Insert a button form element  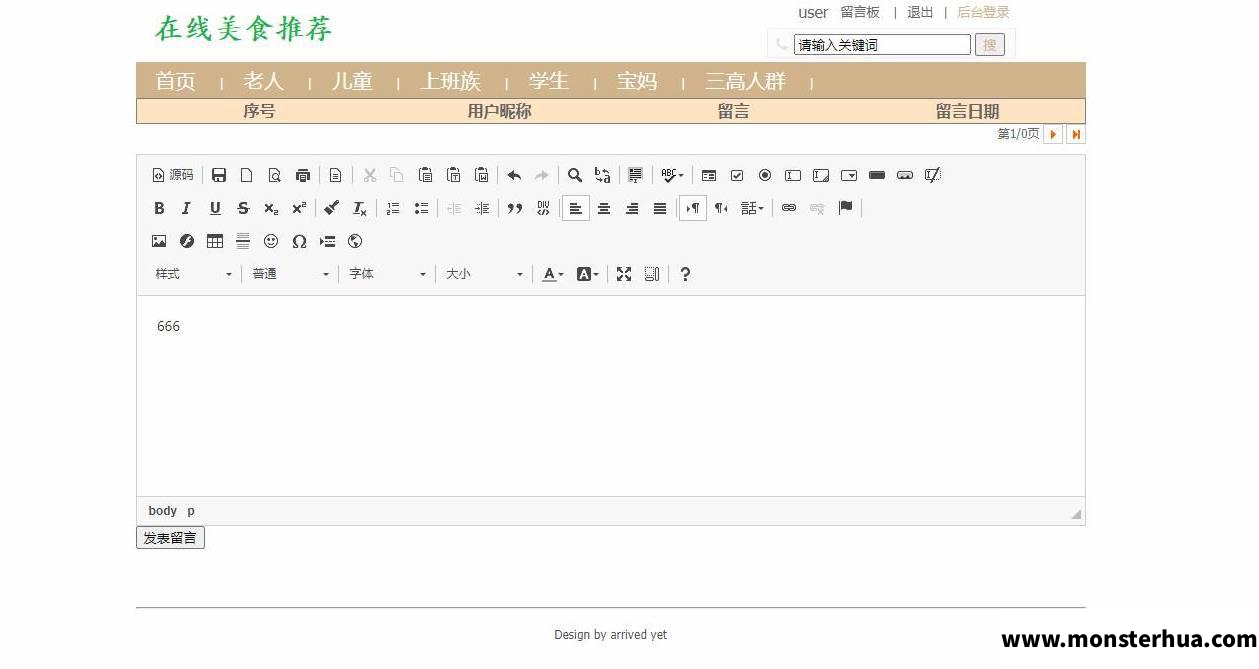tap(877, 175)
